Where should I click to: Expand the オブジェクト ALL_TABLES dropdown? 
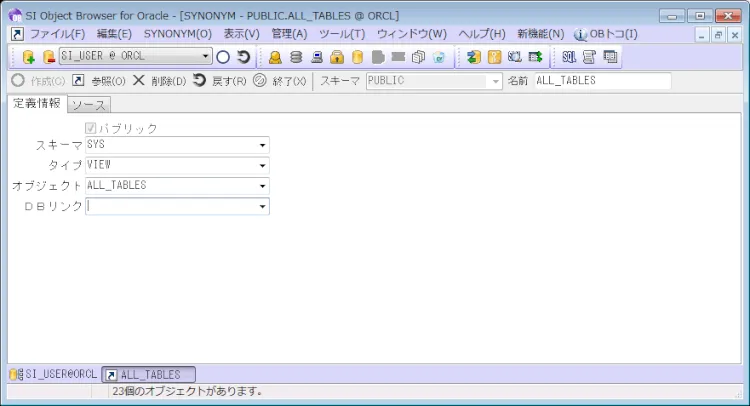[262, 186]
